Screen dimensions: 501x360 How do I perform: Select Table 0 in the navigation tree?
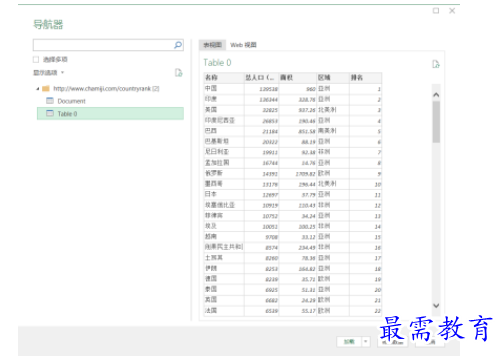[x=110, y=113]
